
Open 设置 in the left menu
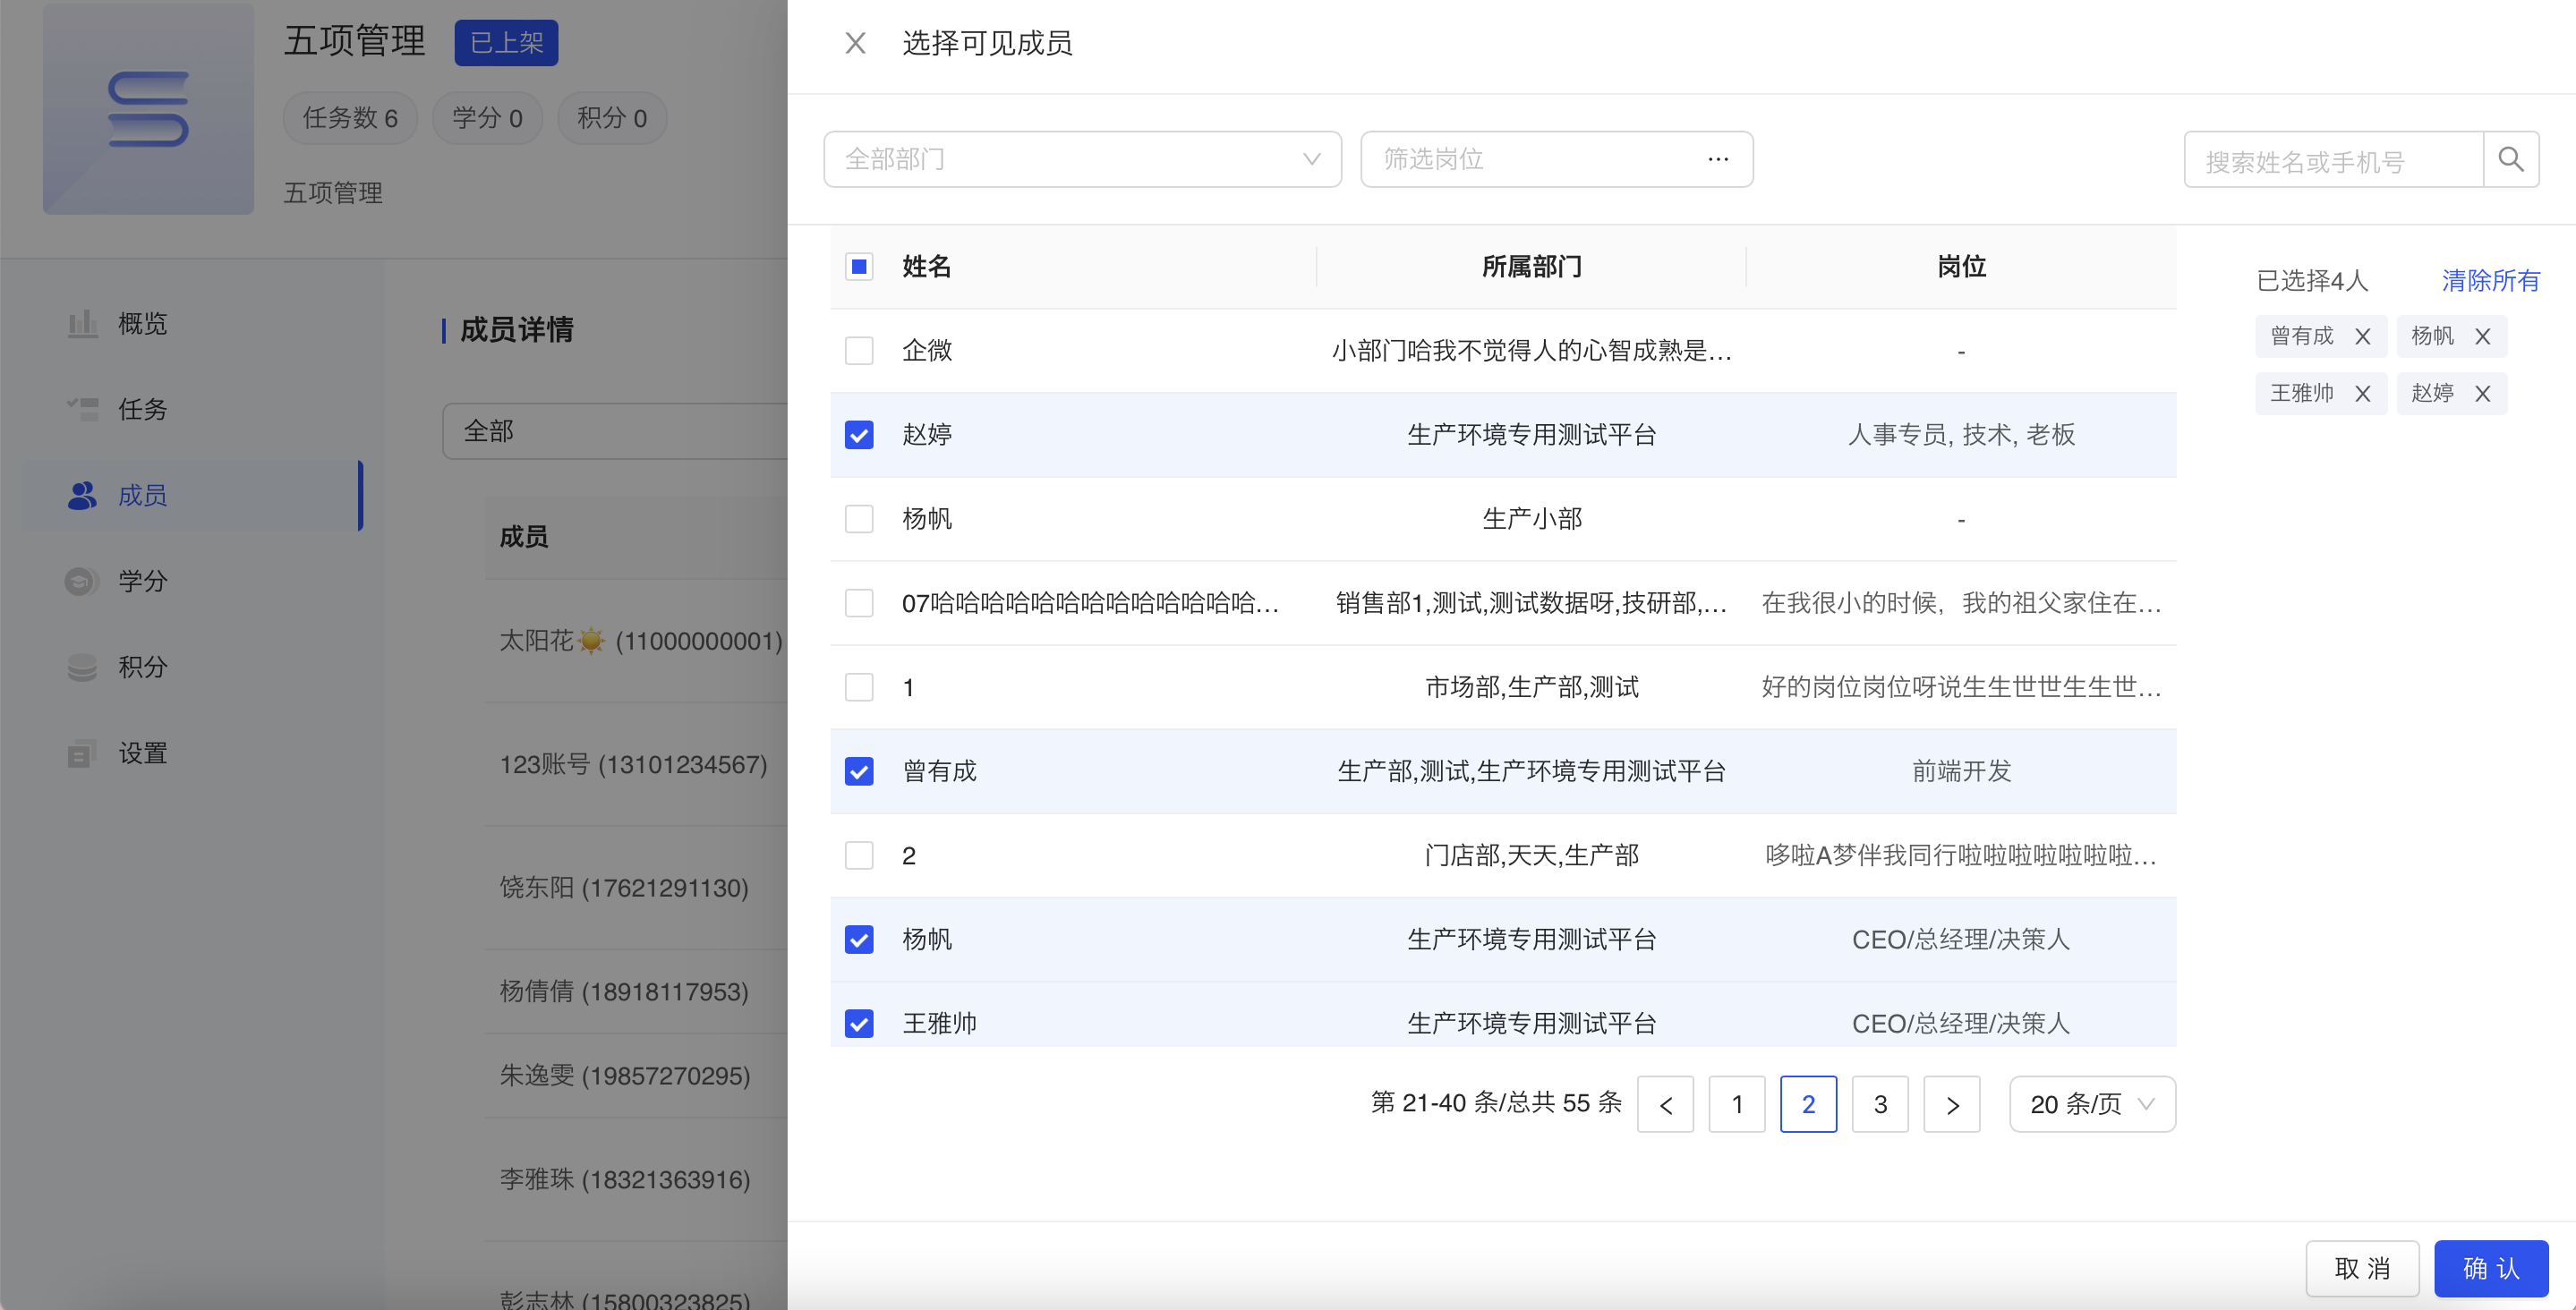coord(192,753)
